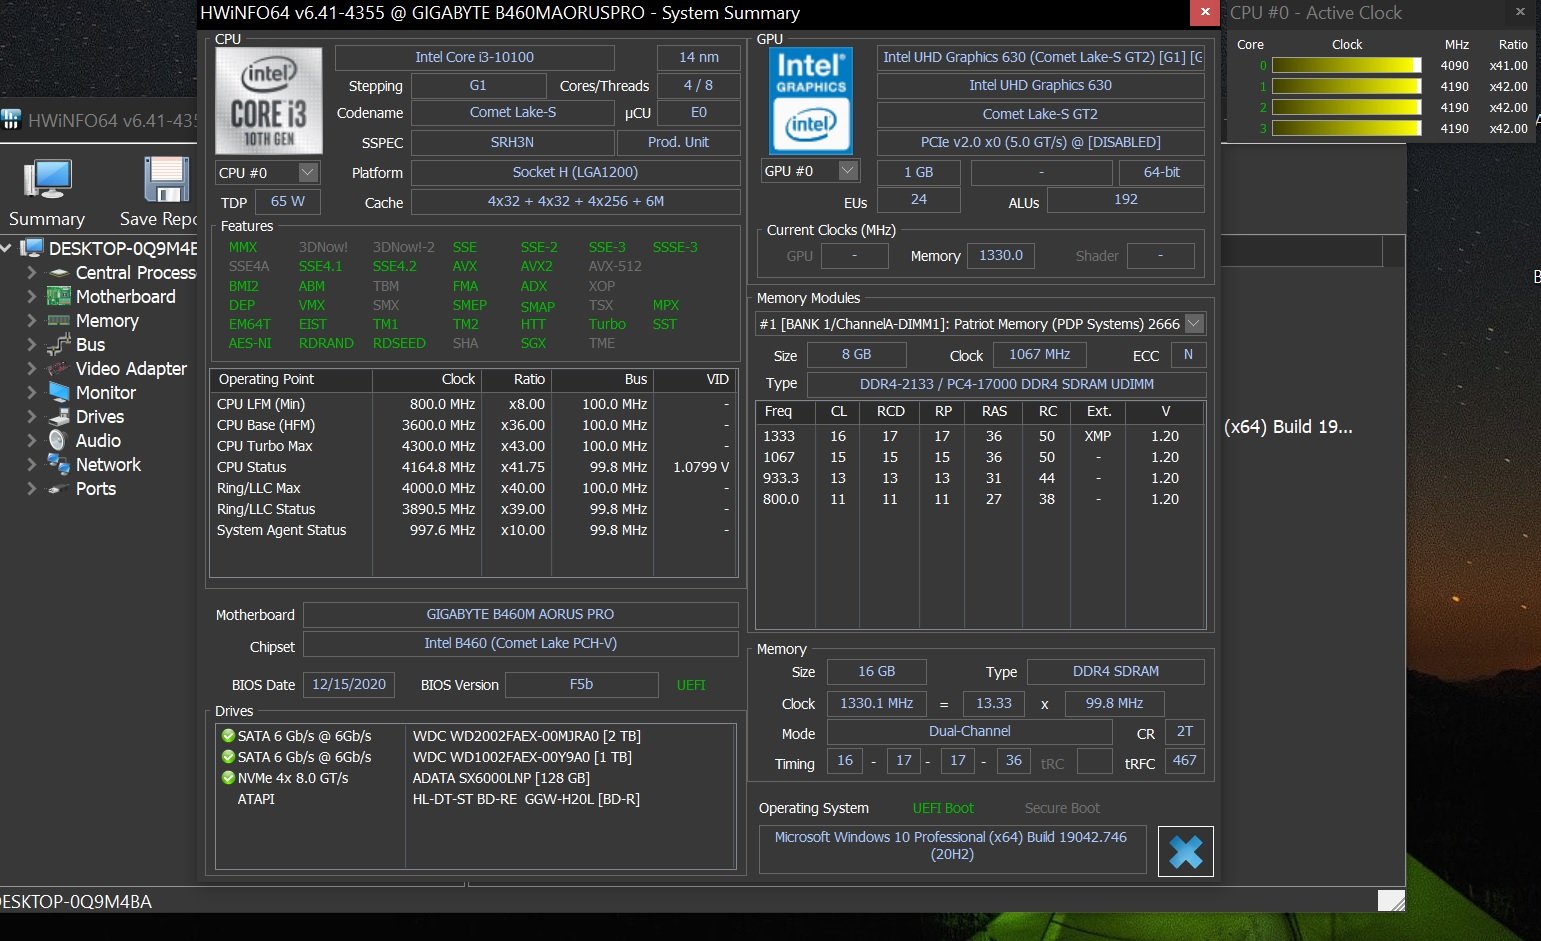Open the Memory Modules selector dropdown
Screen dimensions: 1541x941
[1194, 323]
